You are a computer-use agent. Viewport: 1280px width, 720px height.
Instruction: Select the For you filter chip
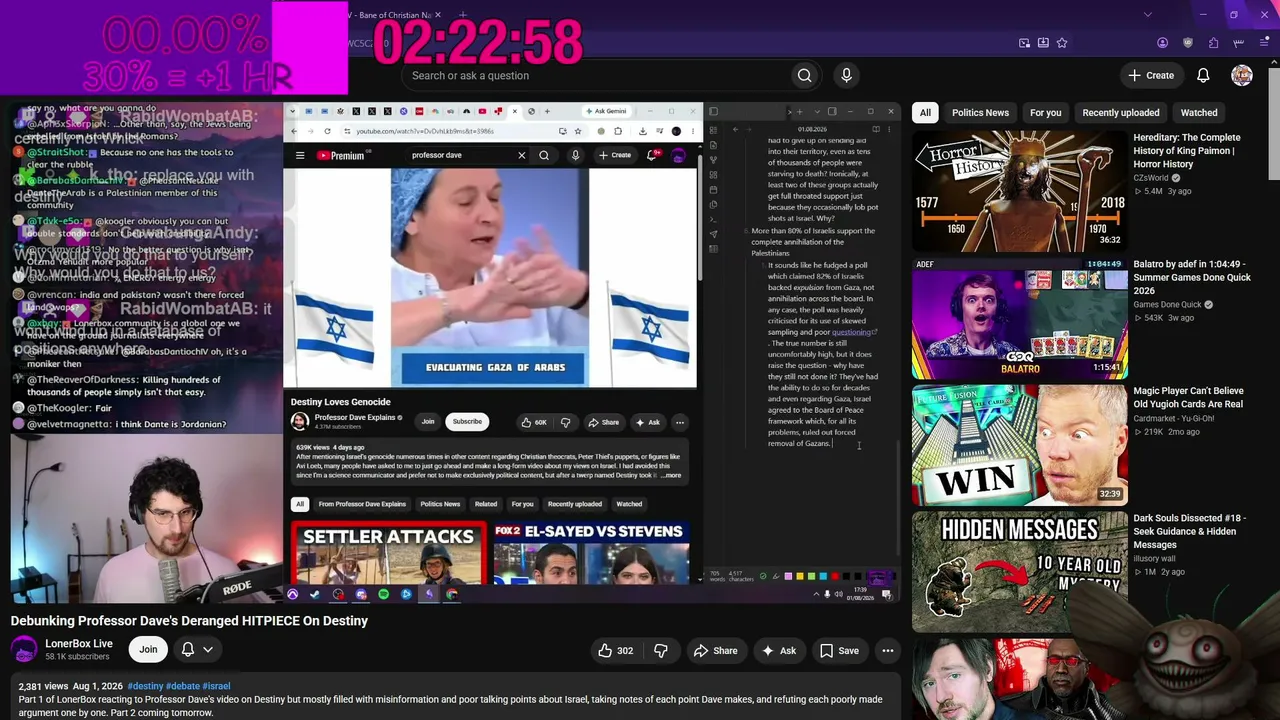[1045, 113]
